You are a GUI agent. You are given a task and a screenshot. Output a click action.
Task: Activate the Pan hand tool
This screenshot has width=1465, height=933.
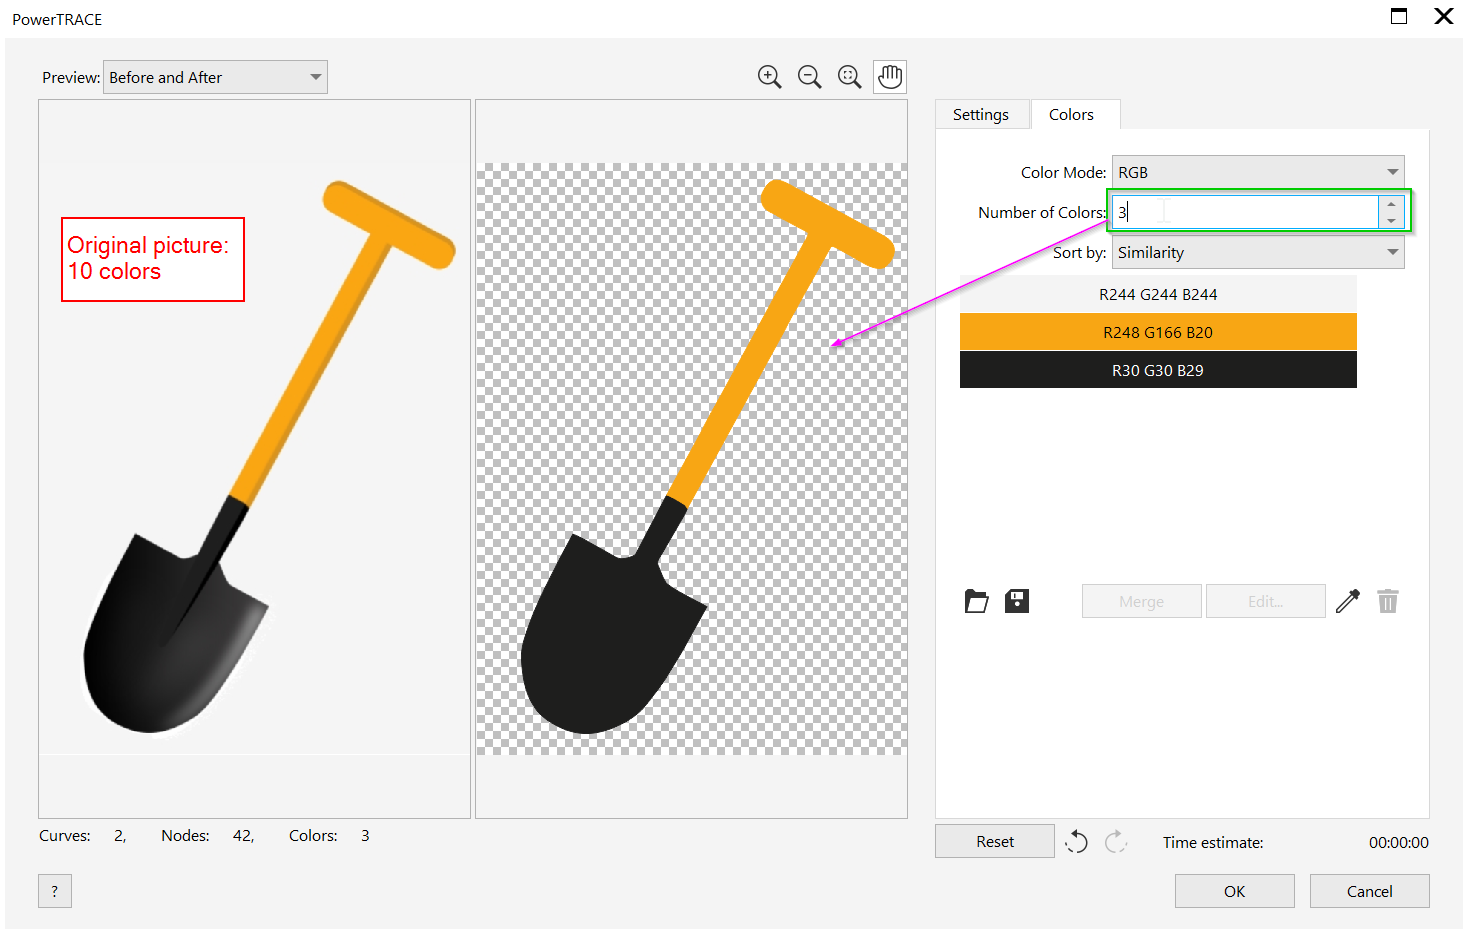click(890, 77)
